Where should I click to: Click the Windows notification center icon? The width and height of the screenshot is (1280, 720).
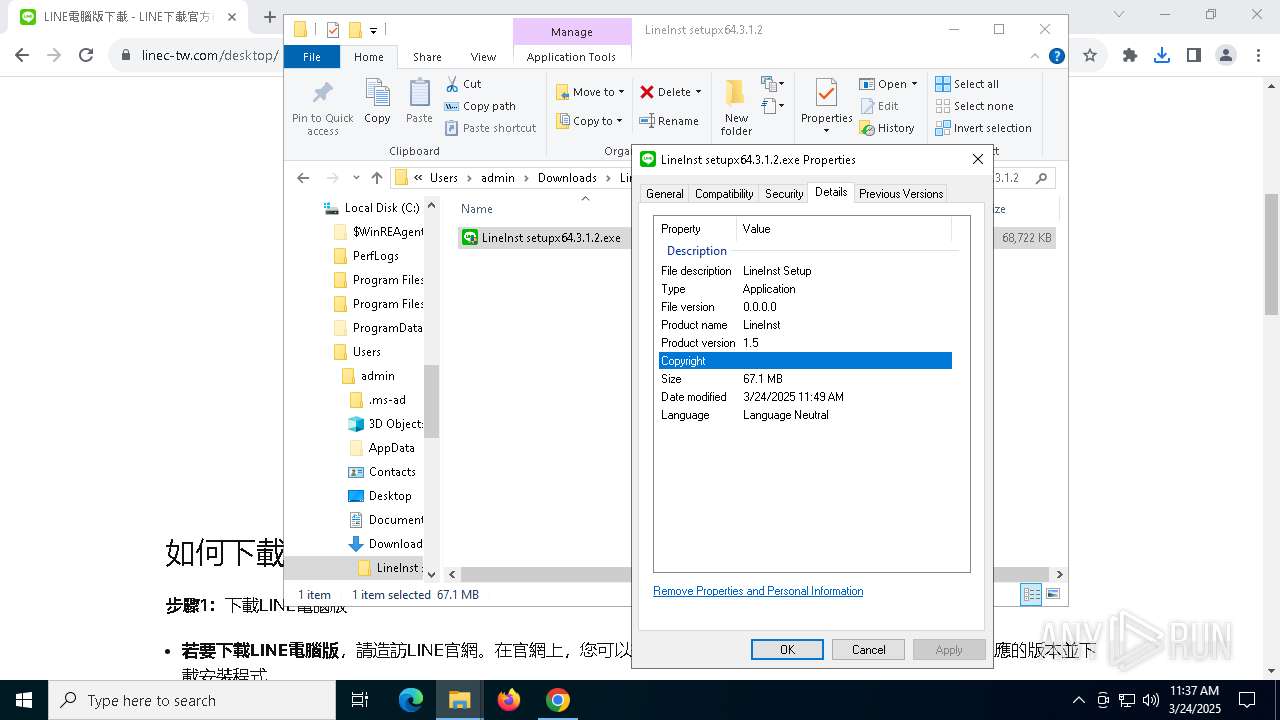coord(1247,700)
